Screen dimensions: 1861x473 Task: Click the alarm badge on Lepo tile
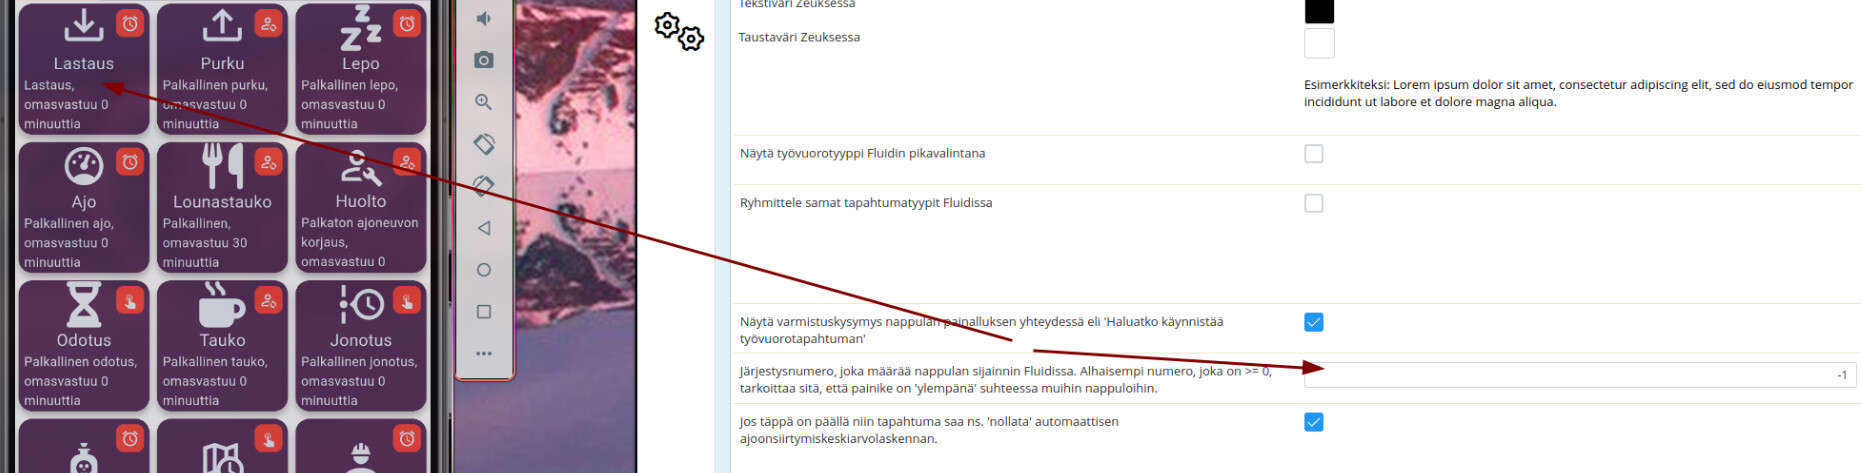pos(407,23)
